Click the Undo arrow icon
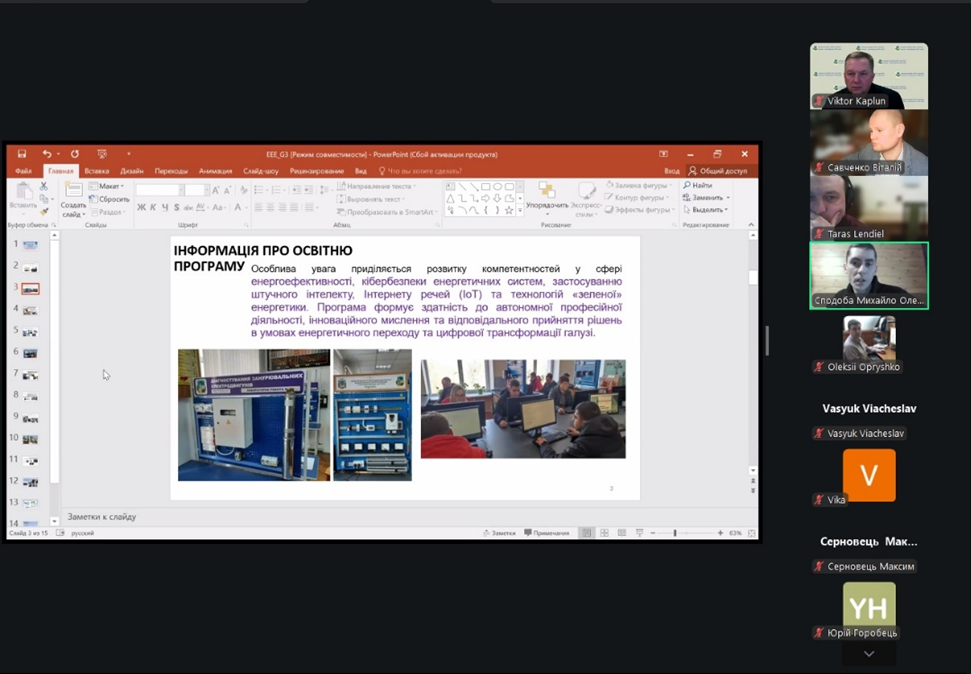This screenshot has height=674, width=971. [x=46, y=154]
